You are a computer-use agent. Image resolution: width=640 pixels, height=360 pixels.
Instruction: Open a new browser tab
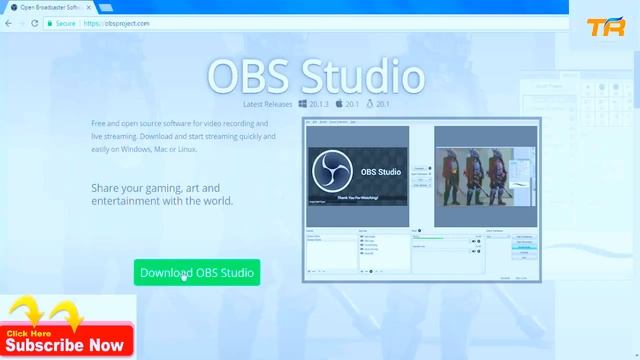[x=106, y=7]
